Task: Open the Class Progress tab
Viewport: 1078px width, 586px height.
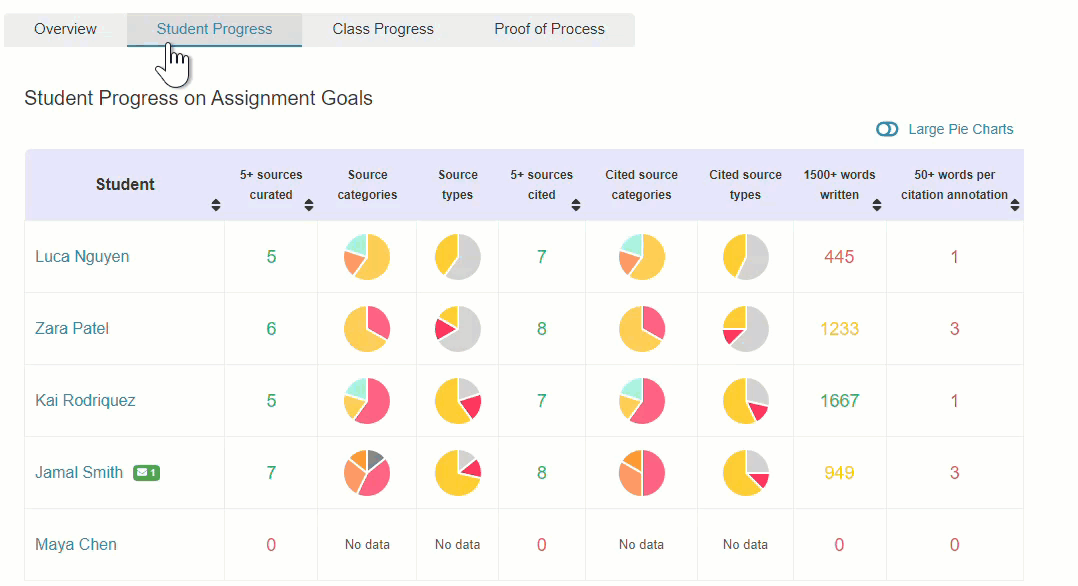Action: pos(383,29)
